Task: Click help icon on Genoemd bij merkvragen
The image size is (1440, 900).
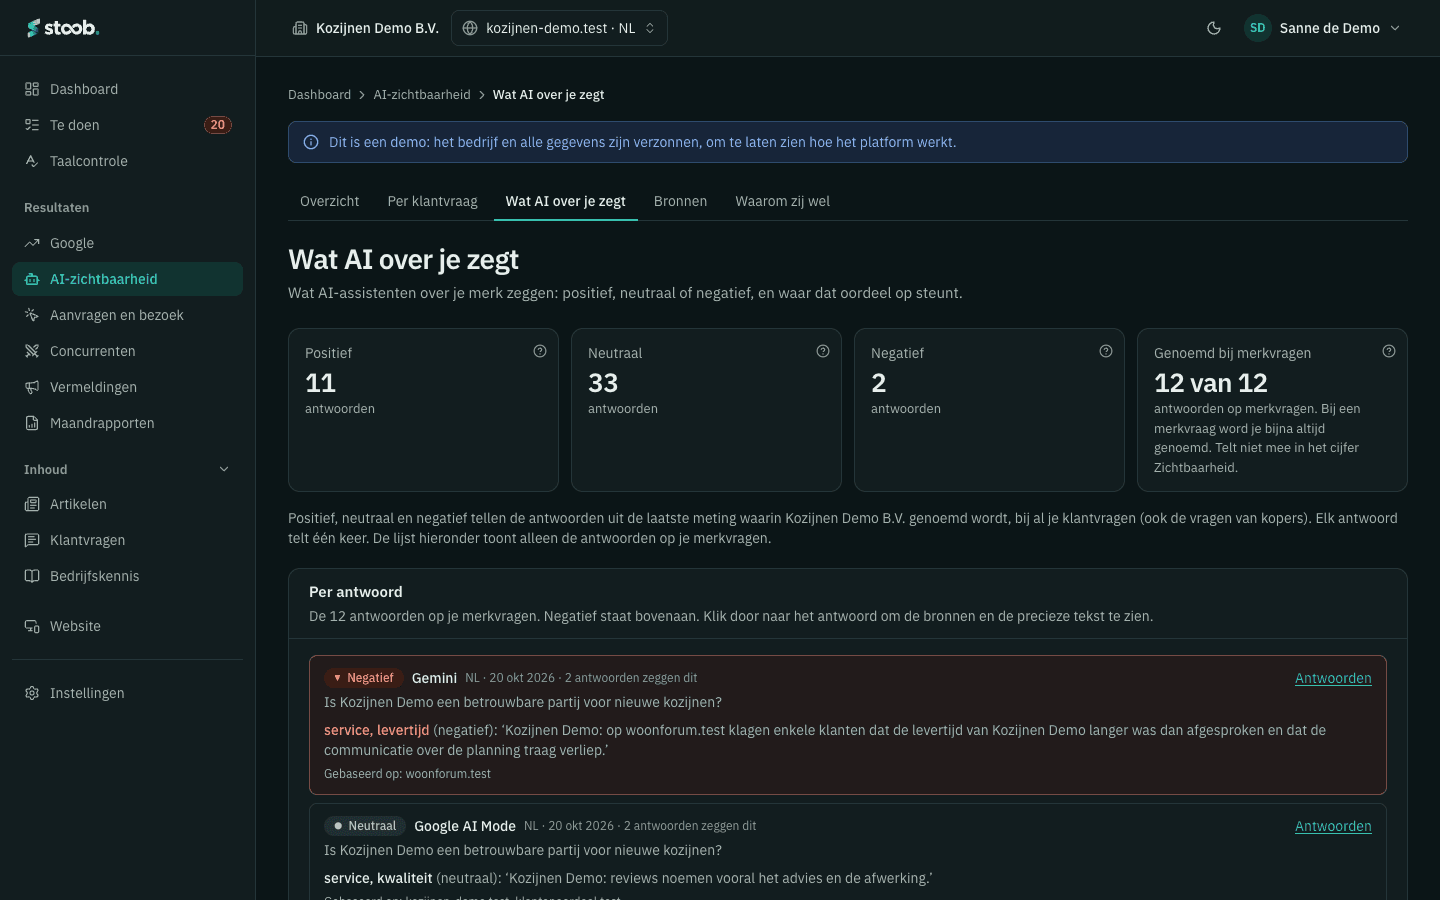Action: click(x=1389, y=351)
